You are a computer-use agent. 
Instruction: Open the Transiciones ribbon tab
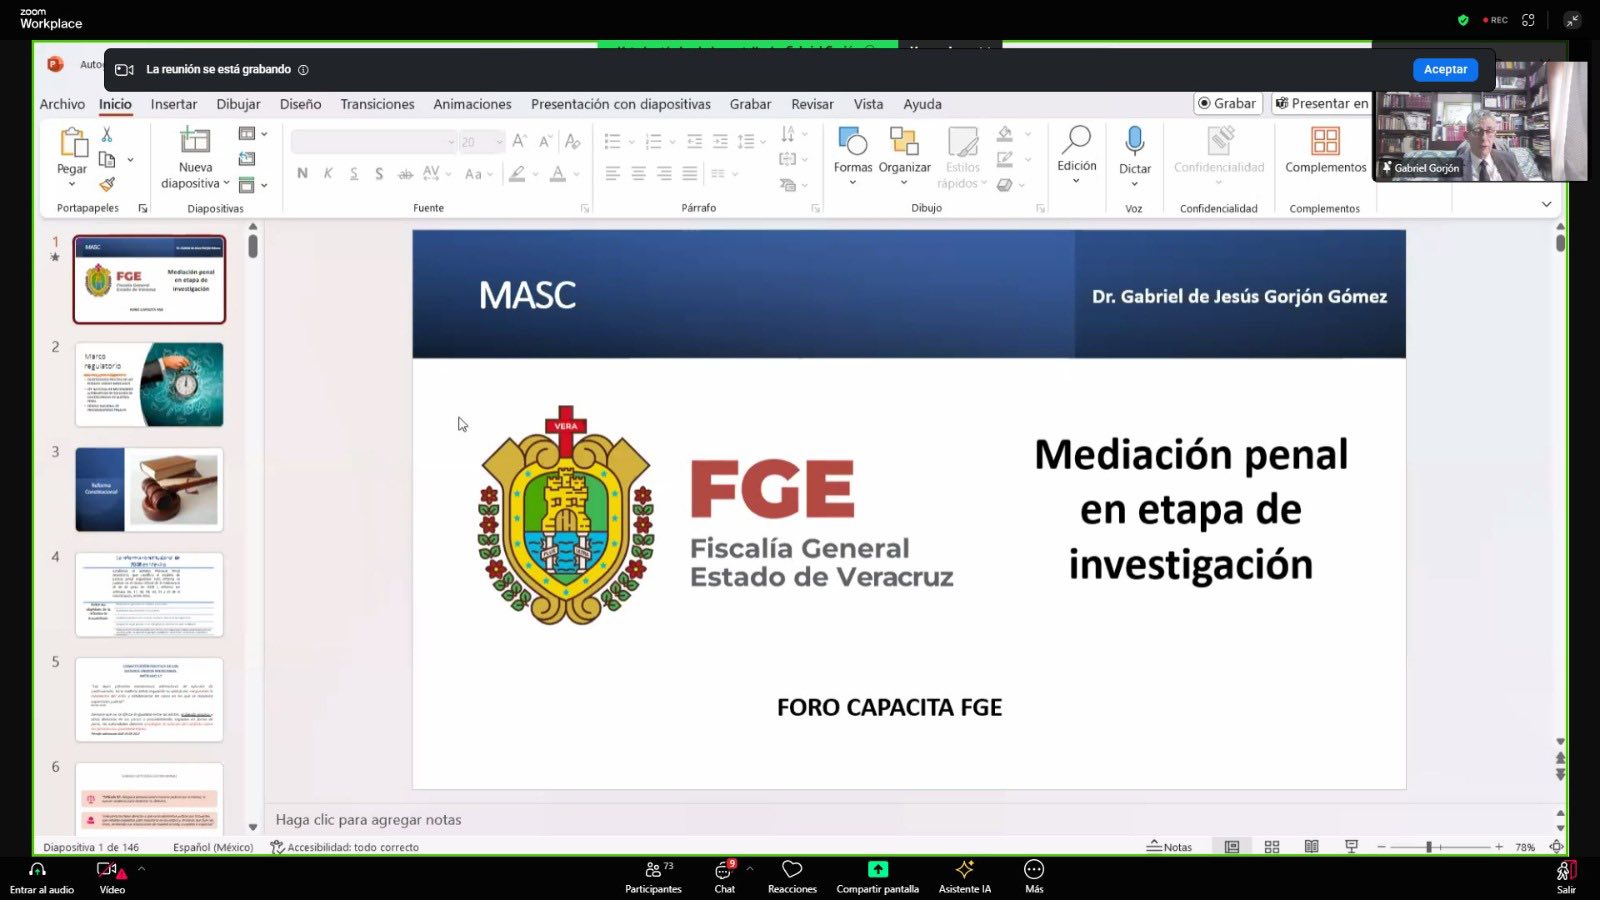click(x=377, y=104)
